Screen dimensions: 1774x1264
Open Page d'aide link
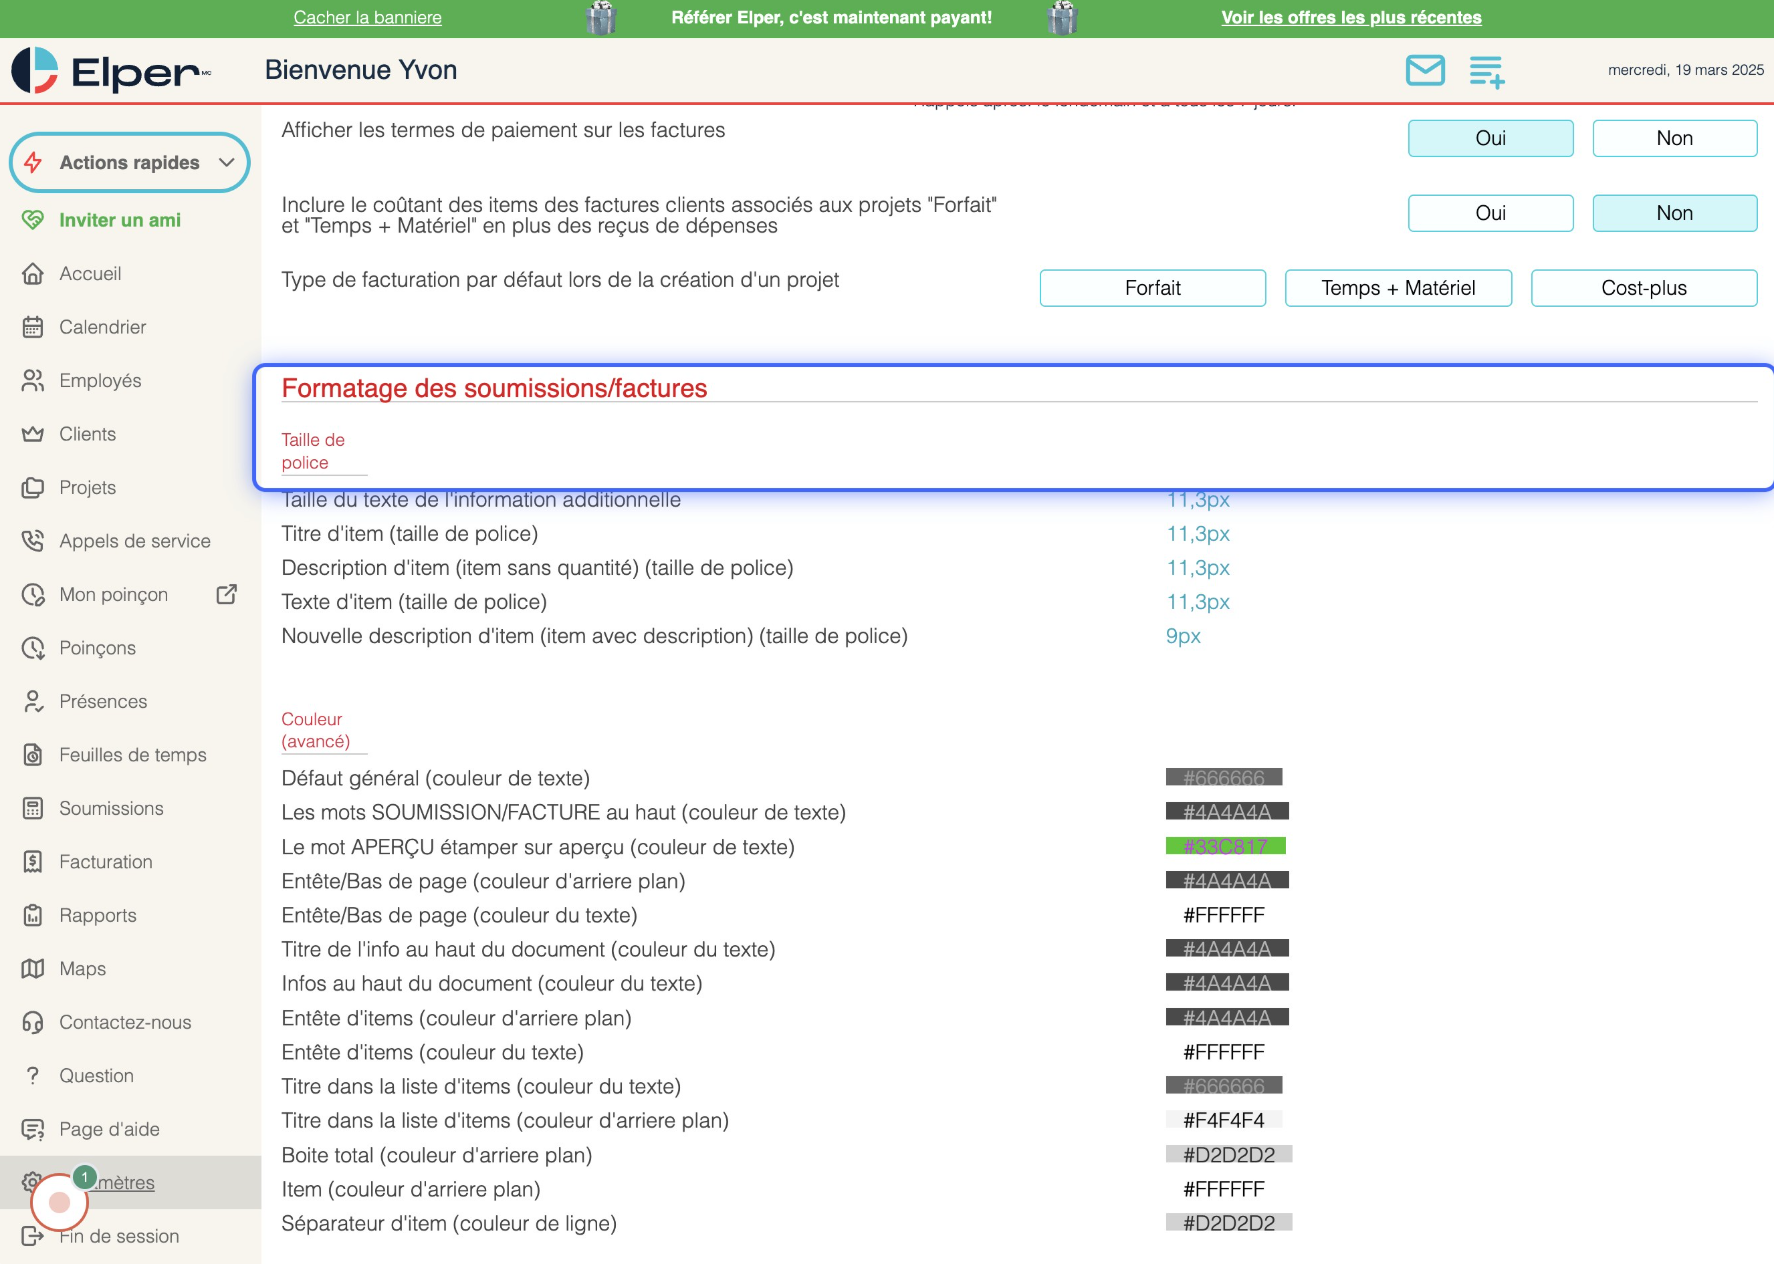click(x=109, y=1129)
